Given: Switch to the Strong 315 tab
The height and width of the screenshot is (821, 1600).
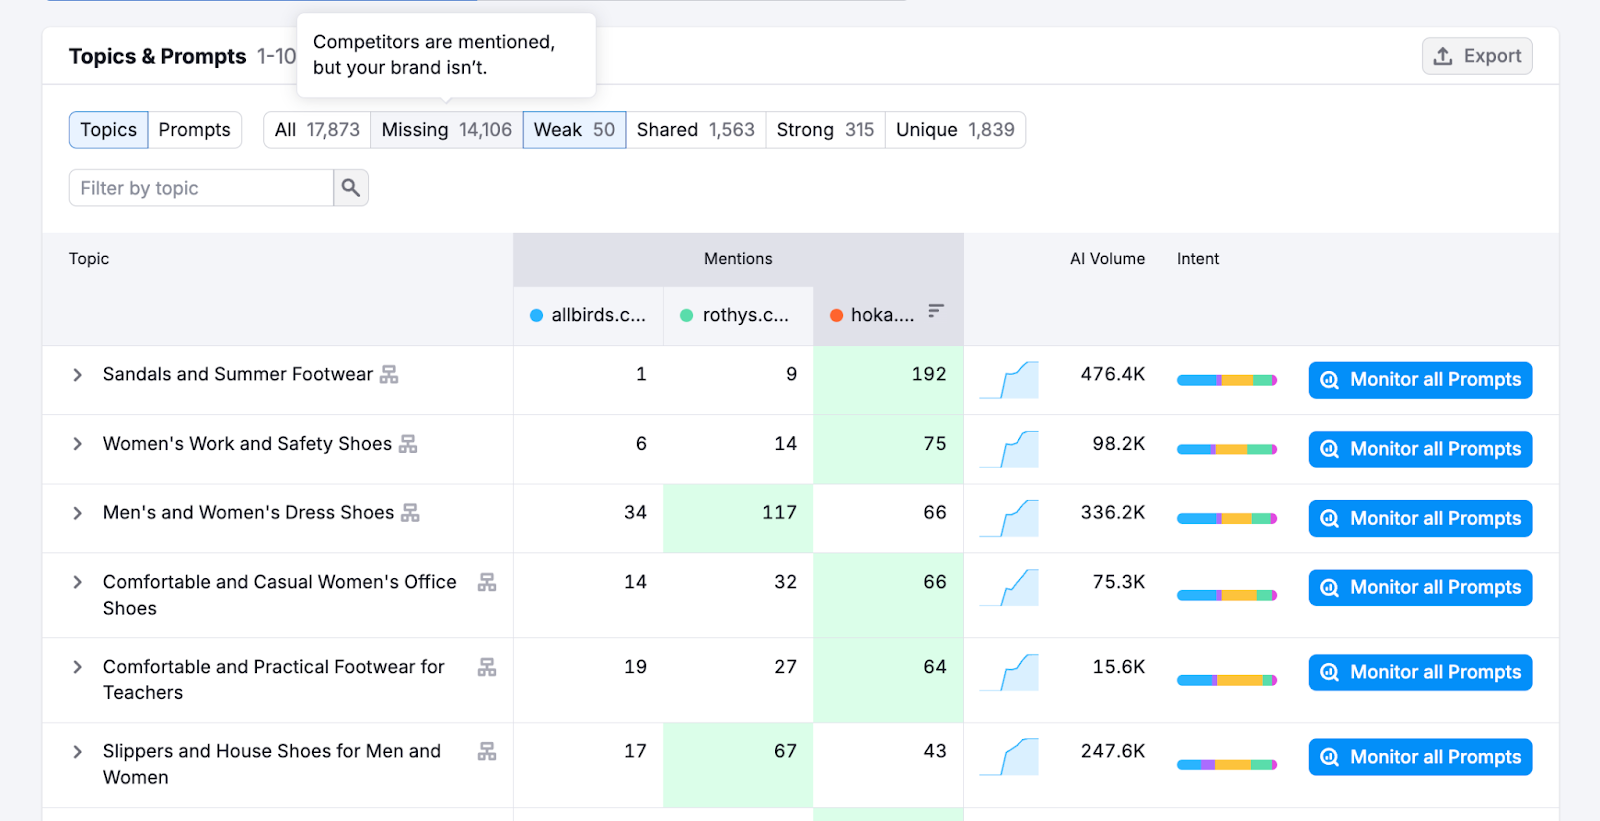Looking at the screenshot, I should click(824, 130).
